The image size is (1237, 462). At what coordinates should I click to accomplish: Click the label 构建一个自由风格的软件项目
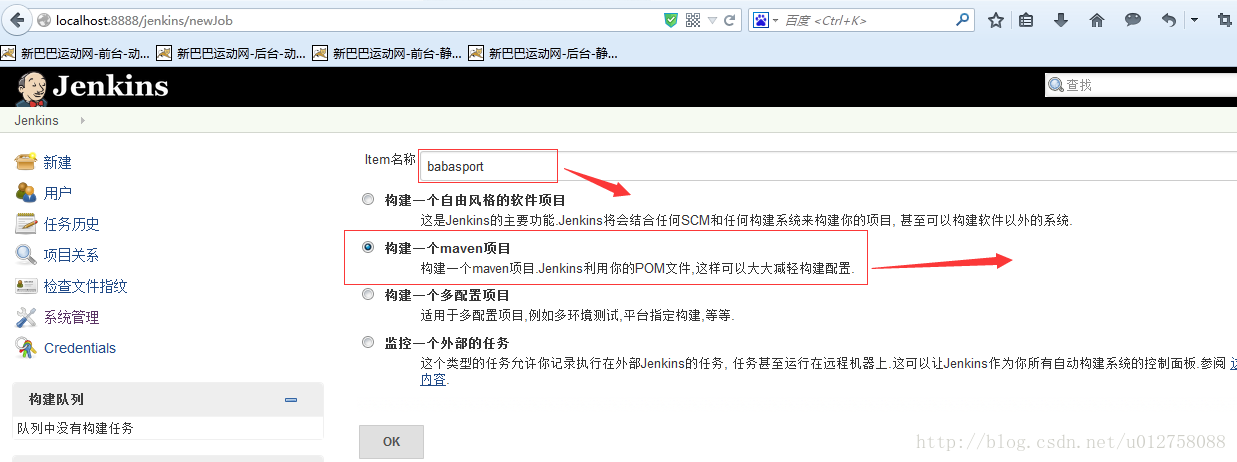[x=475, y=200]
